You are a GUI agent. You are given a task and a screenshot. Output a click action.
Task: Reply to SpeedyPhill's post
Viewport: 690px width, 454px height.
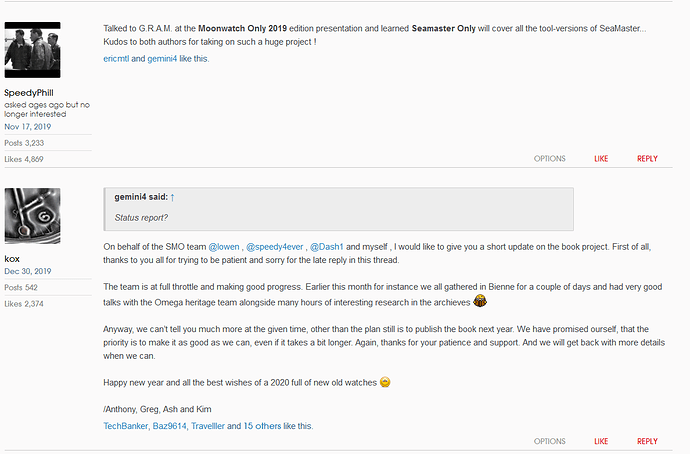(x=647, y=159)
